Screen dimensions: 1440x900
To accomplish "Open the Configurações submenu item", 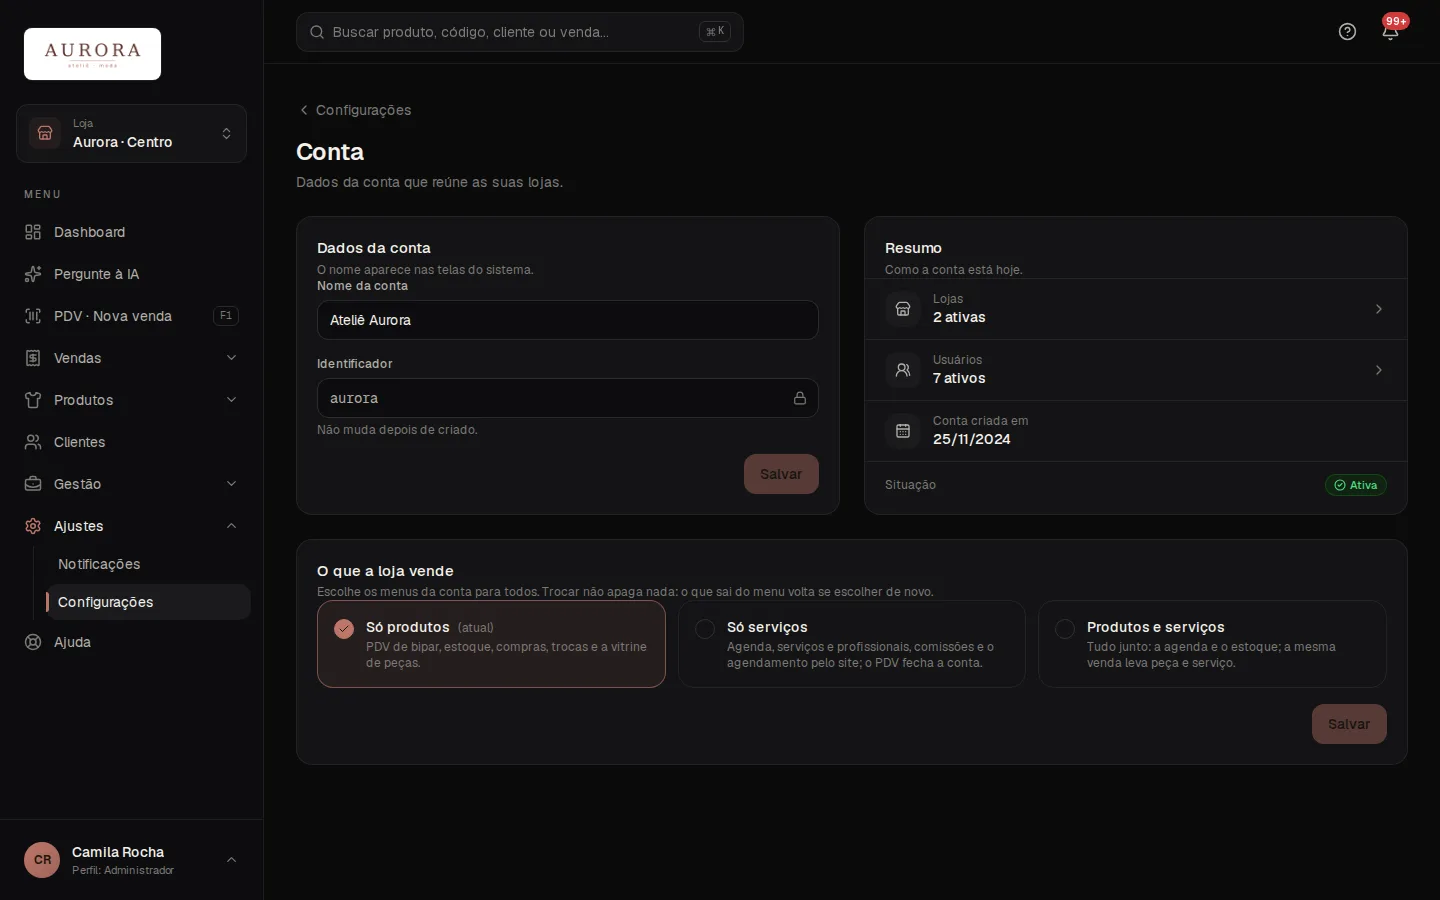I will point(148,602).
